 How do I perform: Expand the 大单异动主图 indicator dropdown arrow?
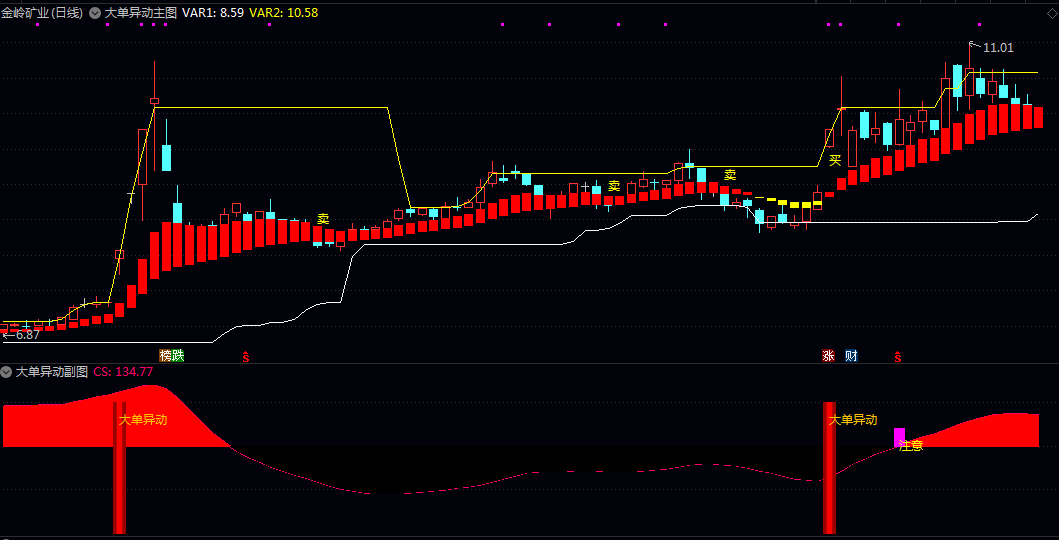95,12
